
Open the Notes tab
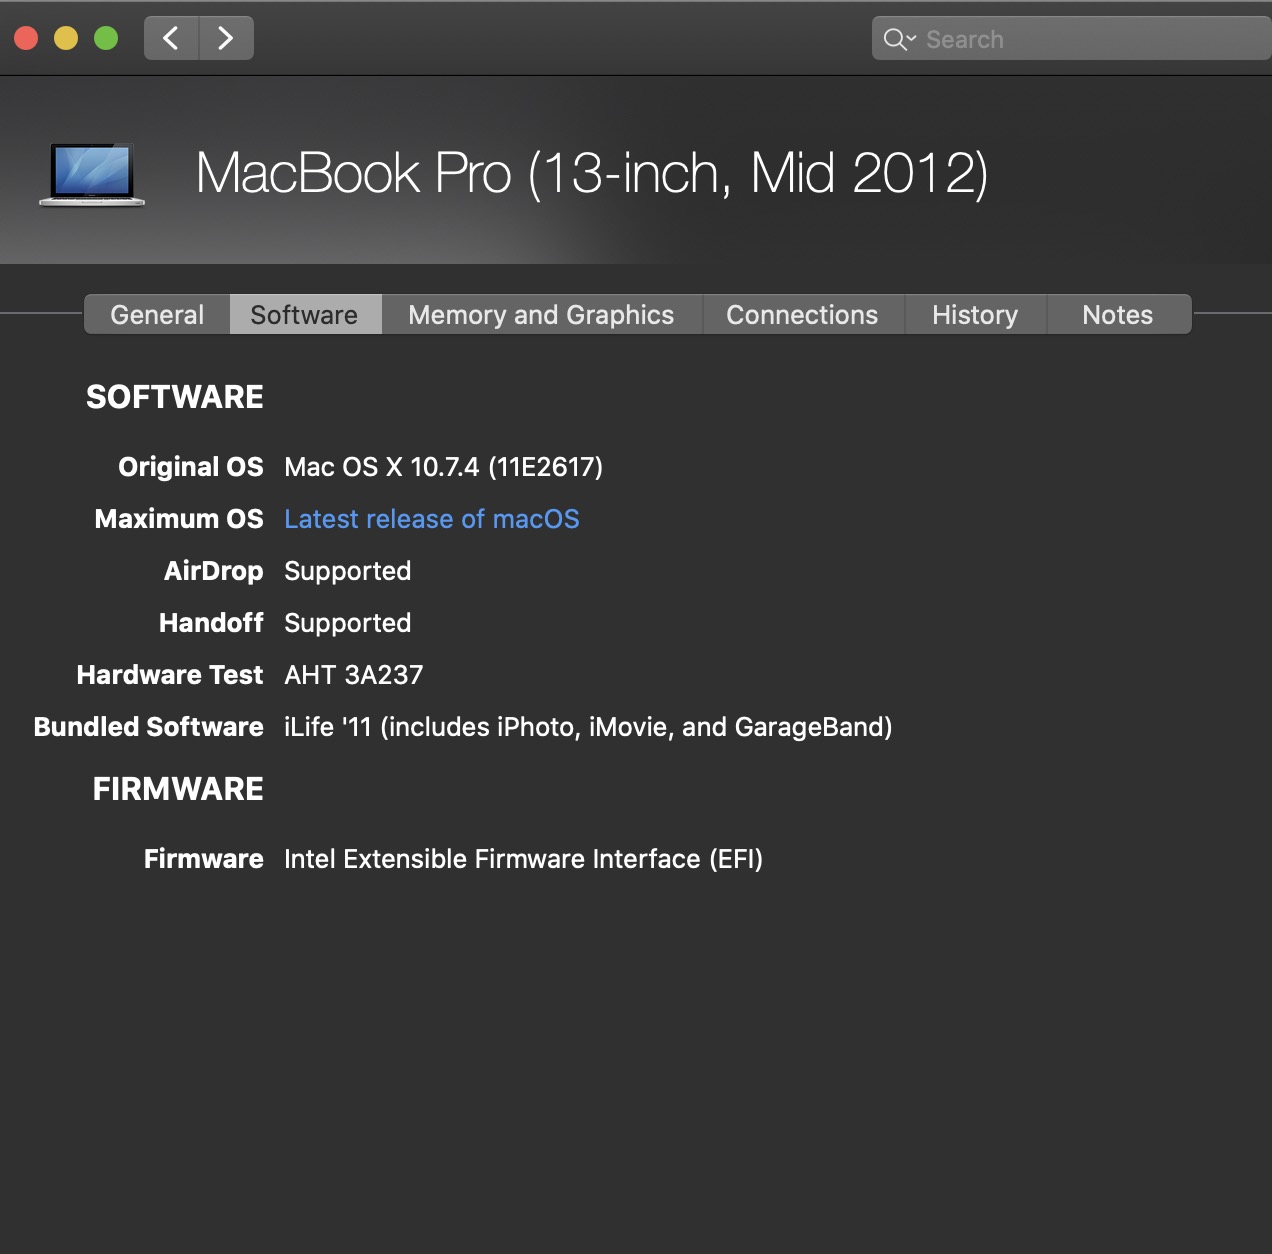[x=1117, y=315]
